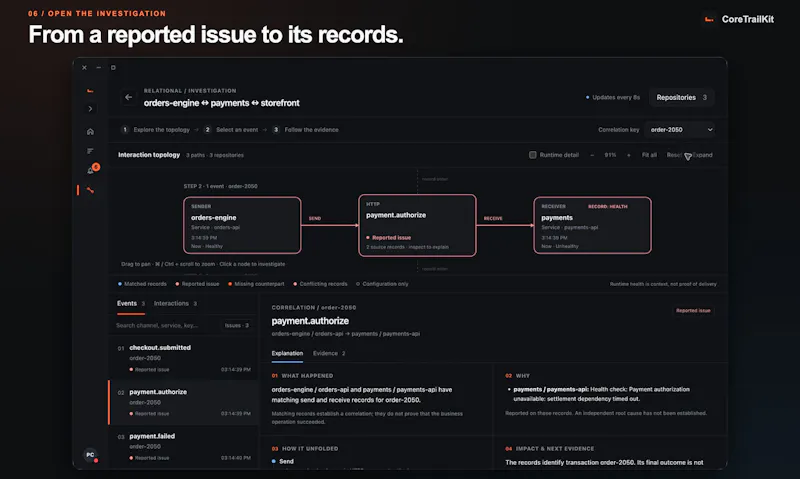The image size is (800, 479).
Task: Open the Evidence 2 tab
Action: pos(329,354)
